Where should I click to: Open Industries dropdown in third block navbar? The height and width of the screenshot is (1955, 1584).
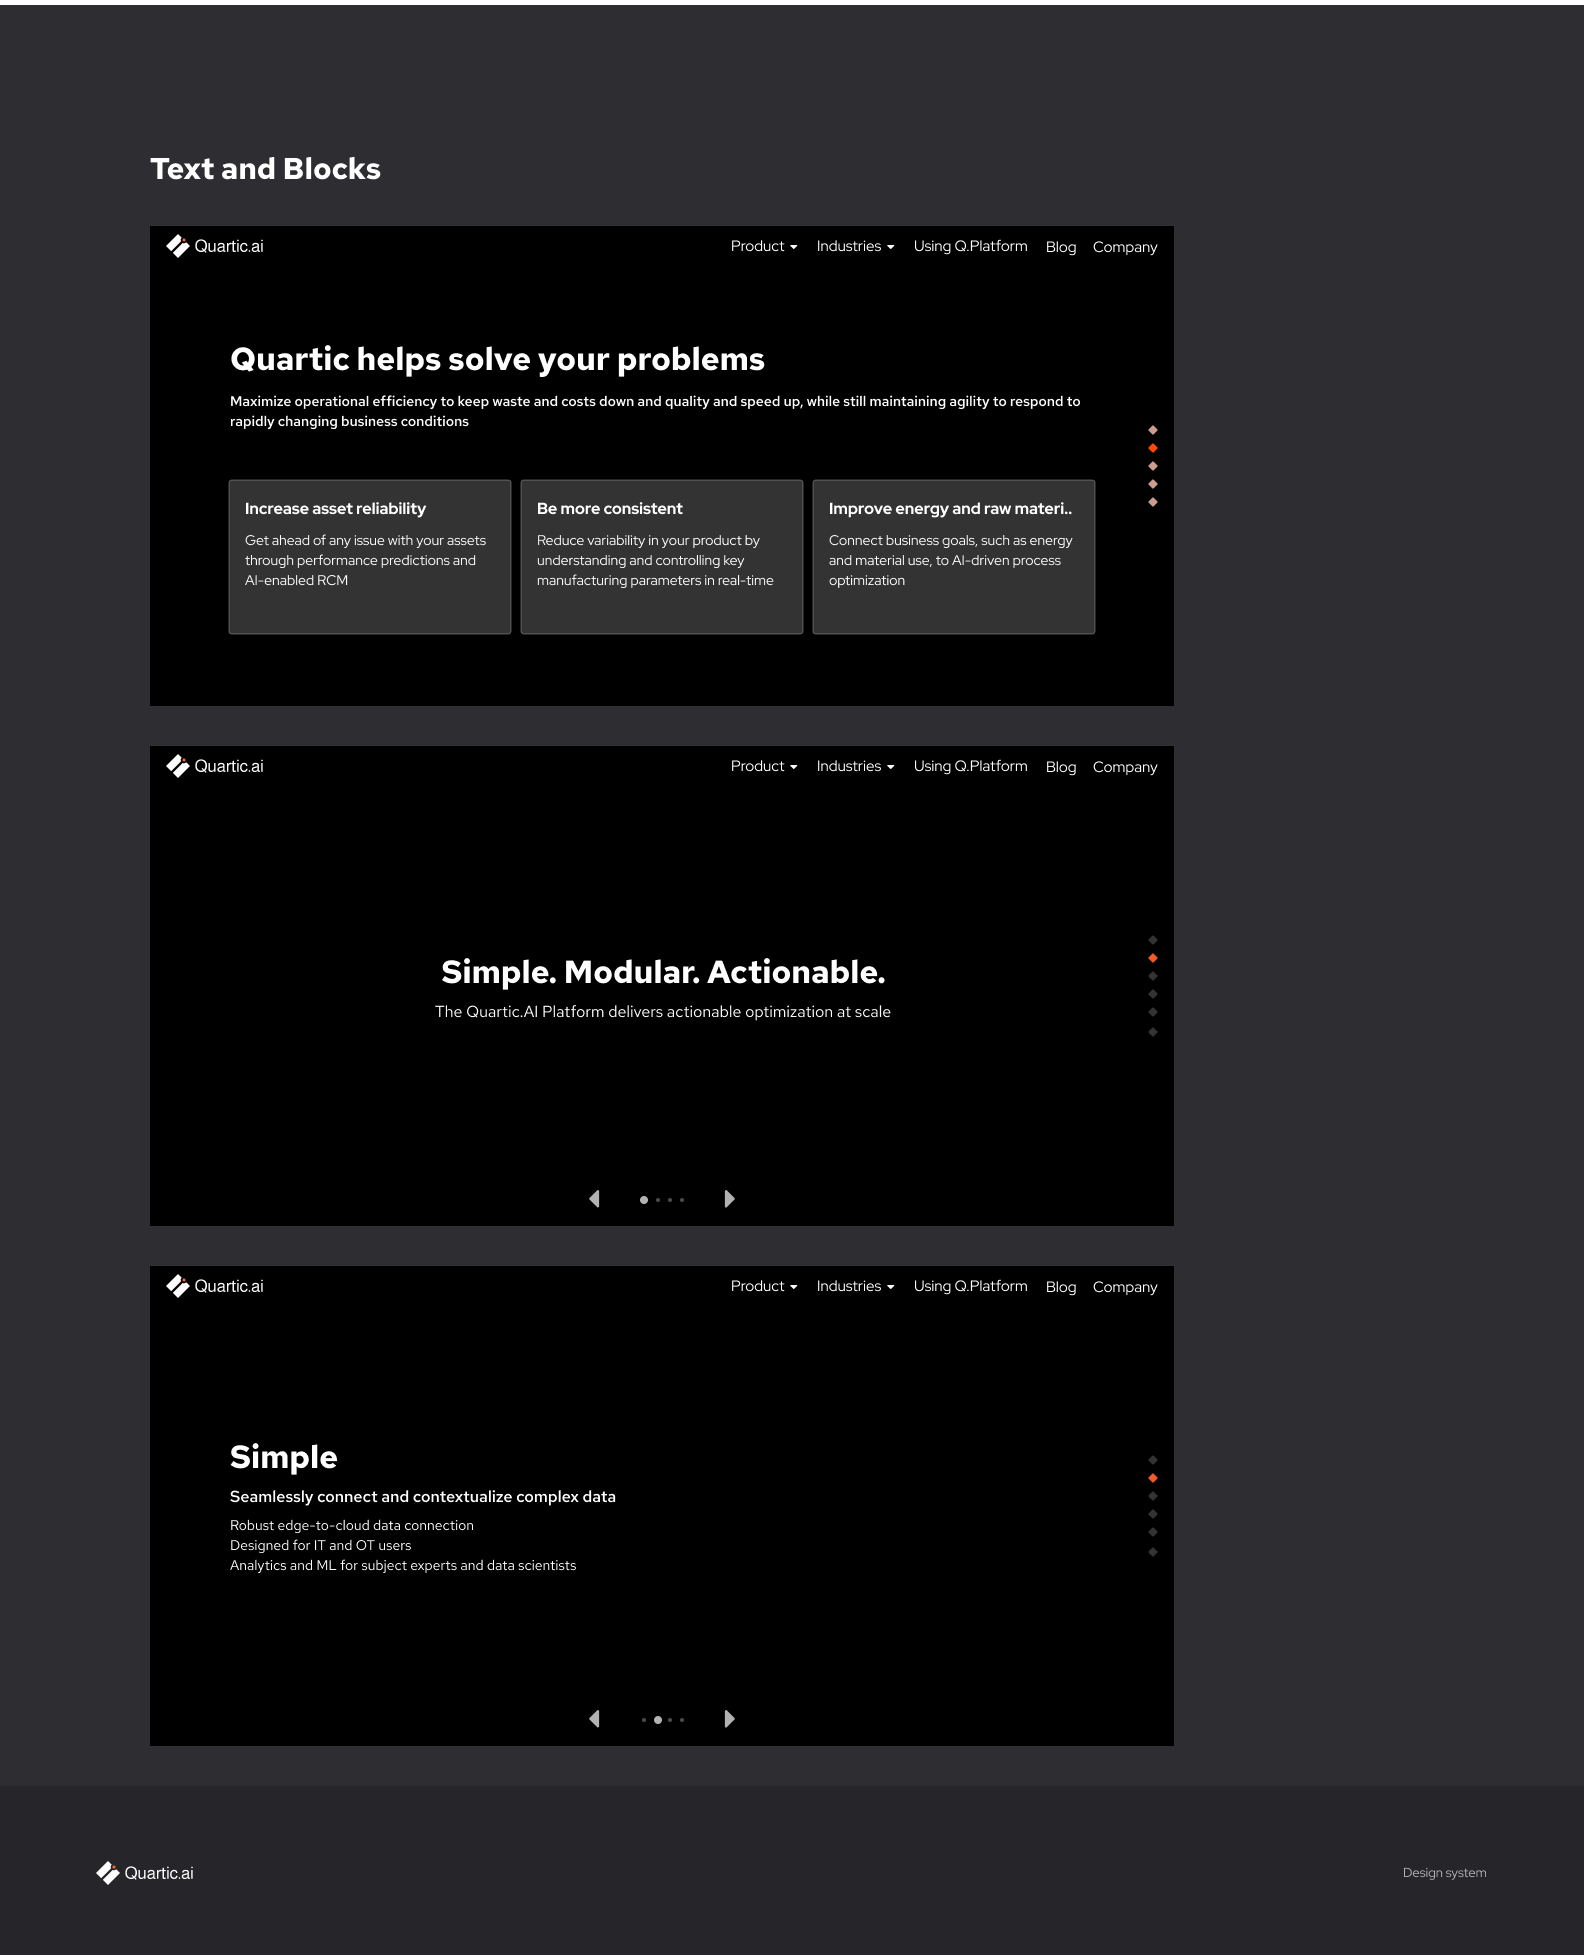(855, 1286)
